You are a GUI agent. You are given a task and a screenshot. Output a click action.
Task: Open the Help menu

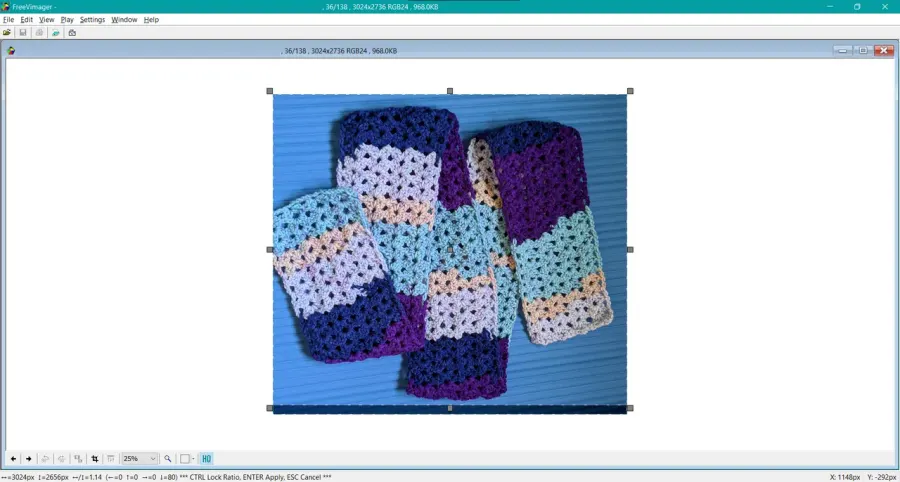[x=151, y=20]
